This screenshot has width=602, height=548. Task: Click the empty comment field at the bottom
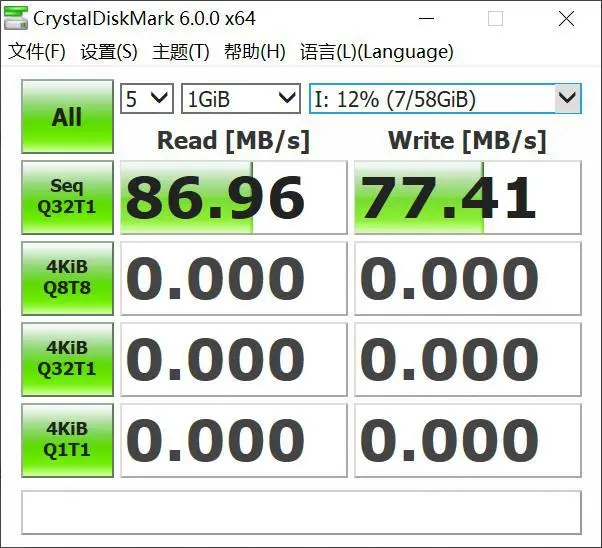coord(301,512)
